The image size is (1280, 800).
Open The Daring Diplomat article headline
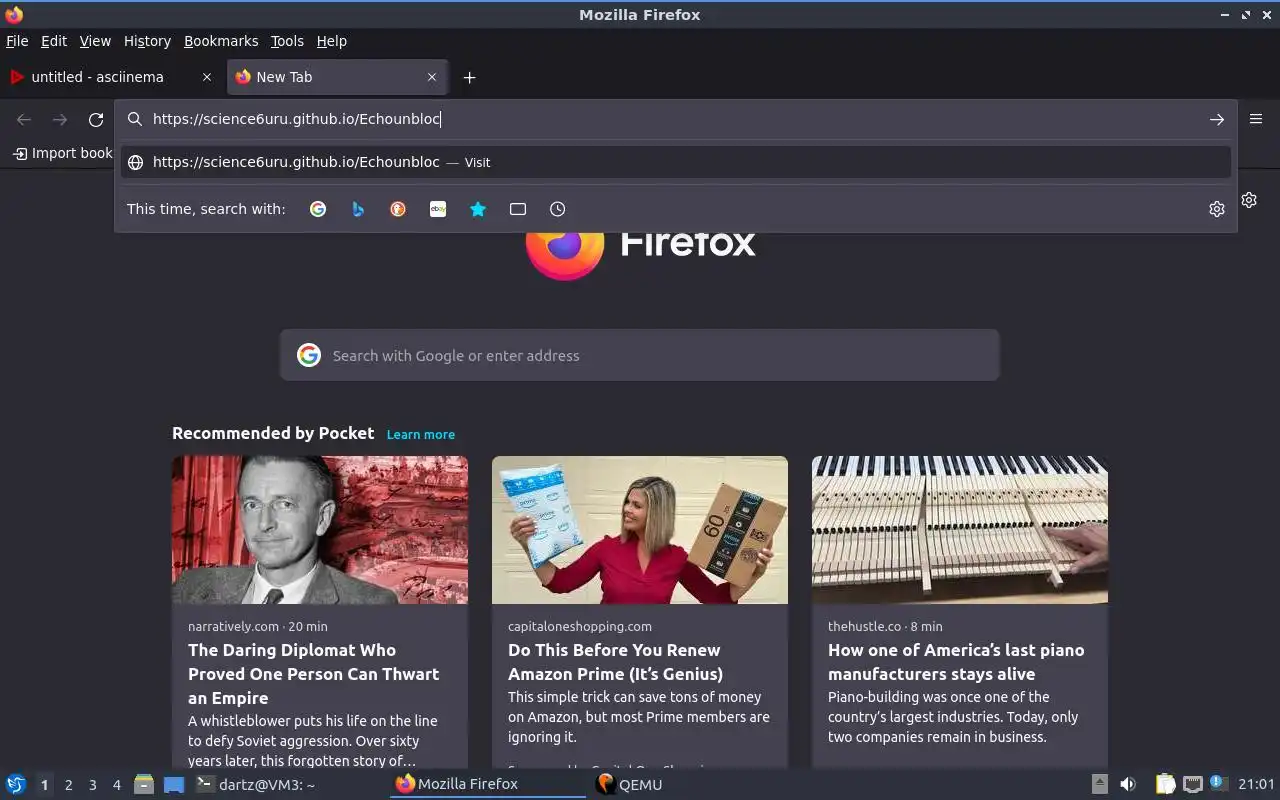point(314,674)
